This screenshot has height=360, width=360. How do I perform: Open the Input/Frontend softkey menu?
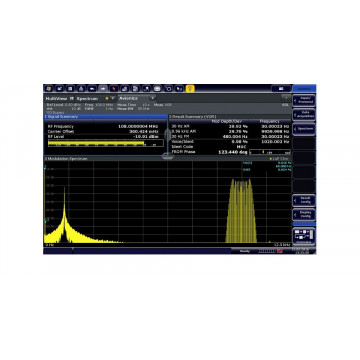point(304,100)
